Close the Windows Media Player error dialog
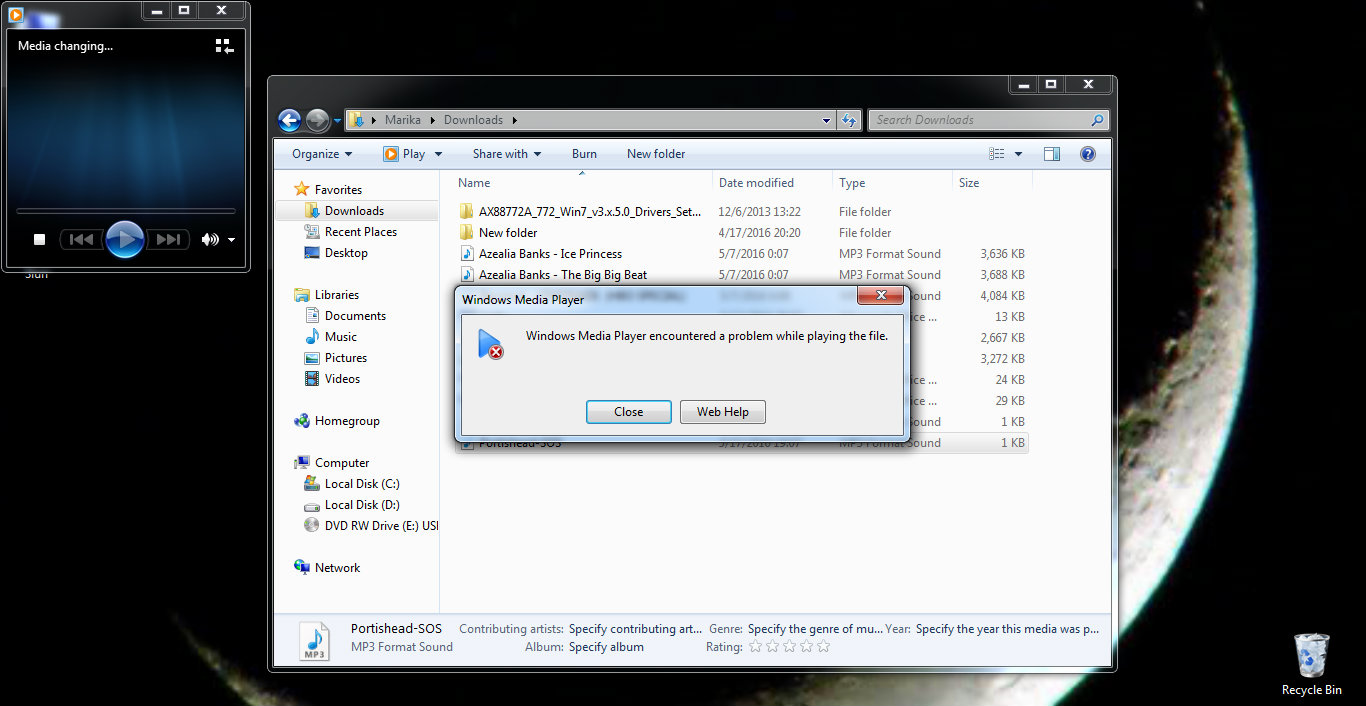This screenshot has width=1366, height=706. point(628,412)
